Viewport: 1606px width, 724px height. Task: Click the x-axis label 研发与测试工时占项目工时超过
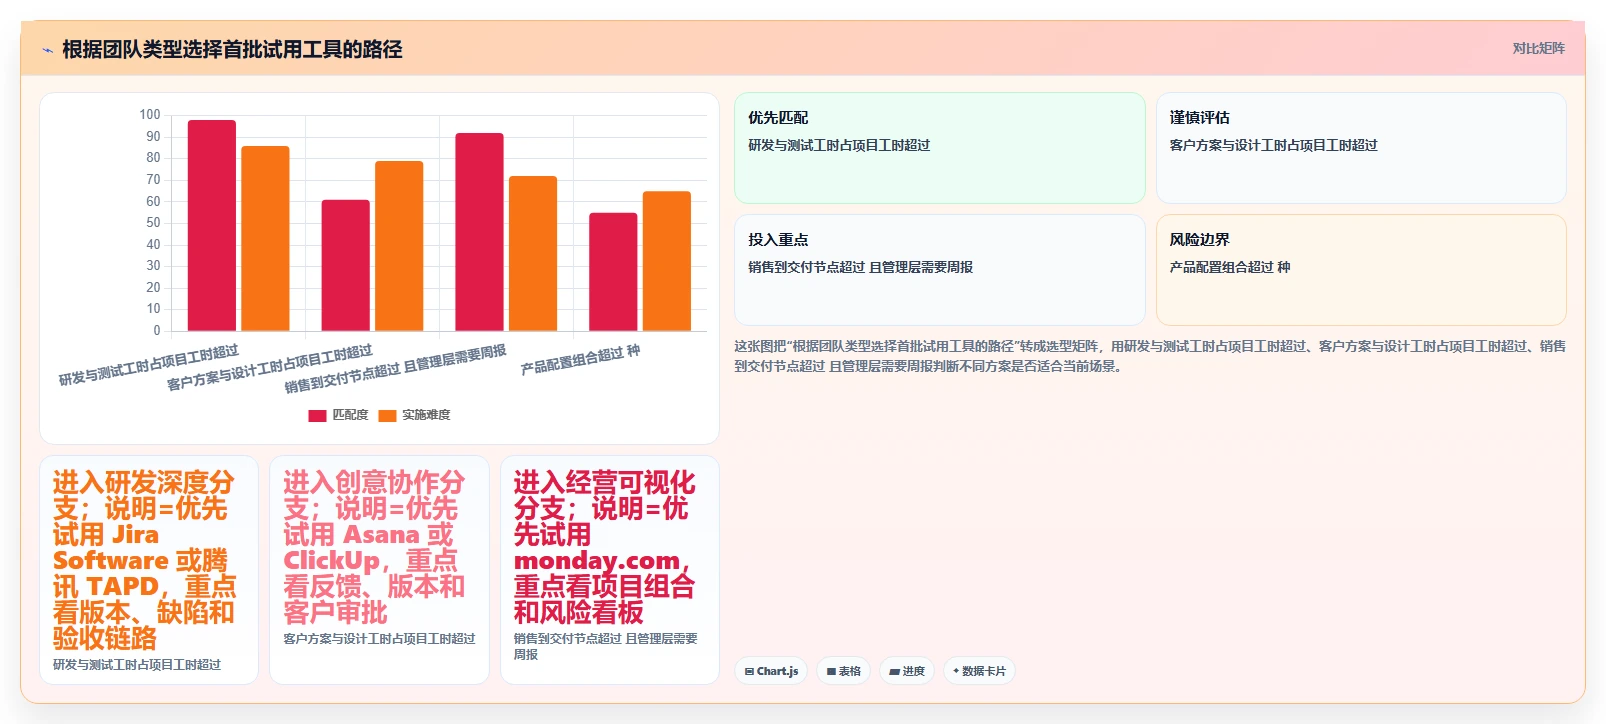pyautogui.click(x=149, y=365)
